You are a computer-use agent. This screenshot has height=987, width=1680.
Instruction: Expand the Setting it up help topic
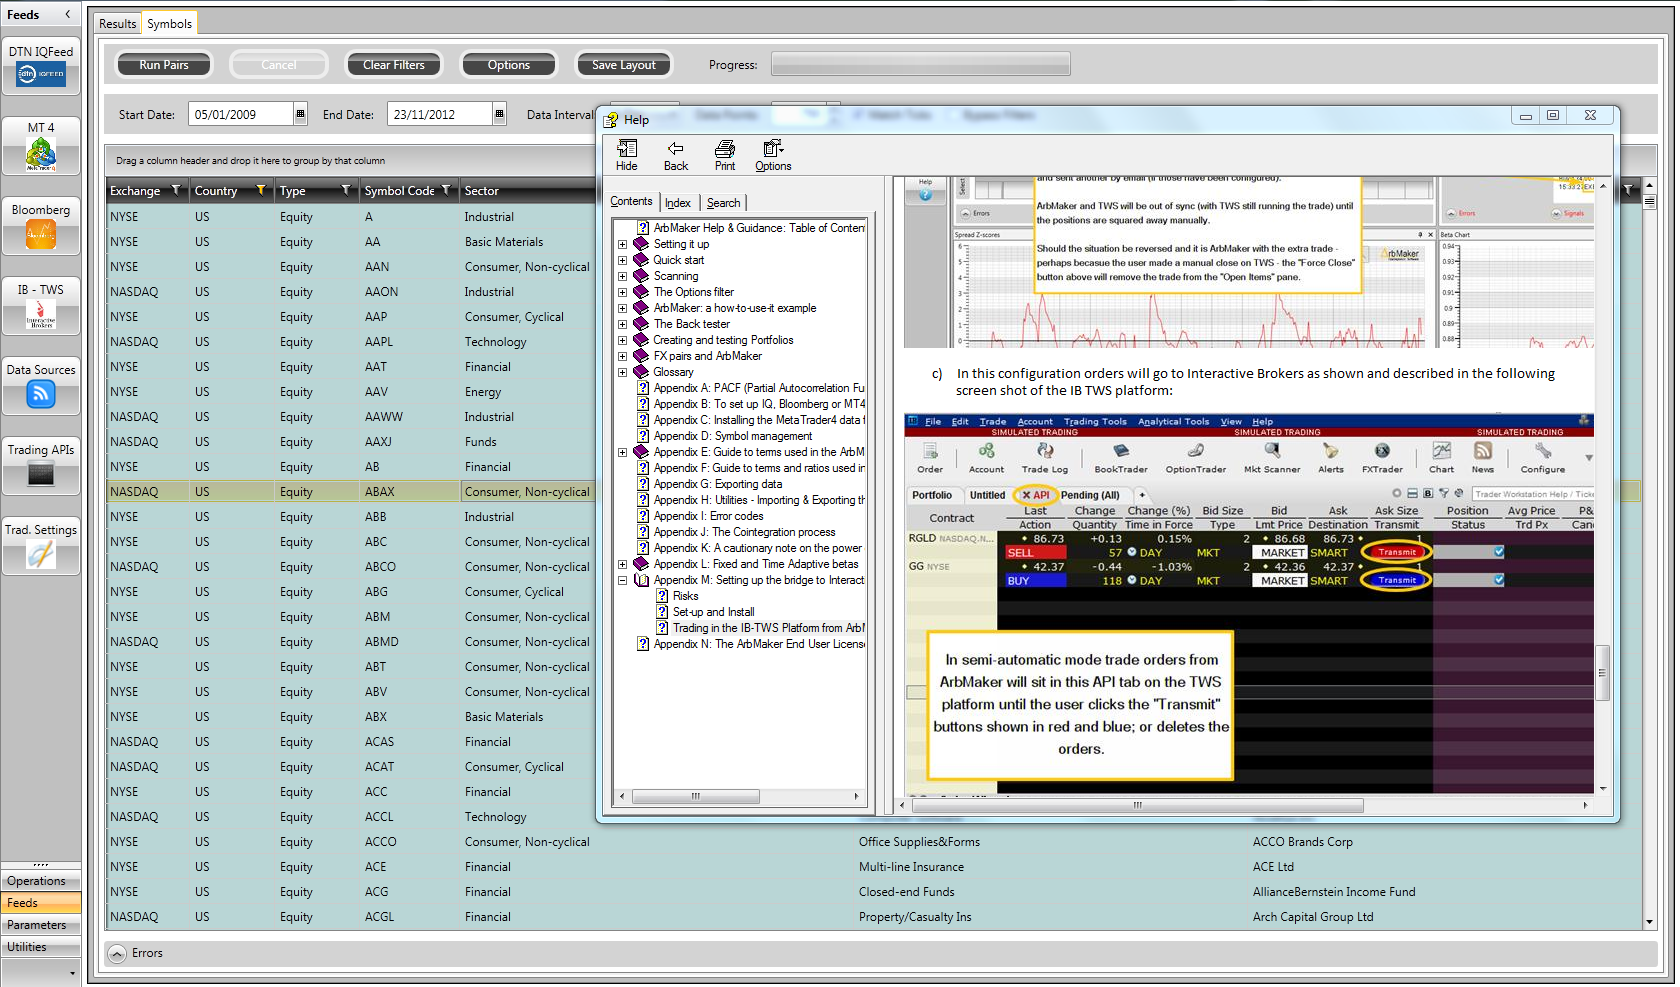point(622,244)
